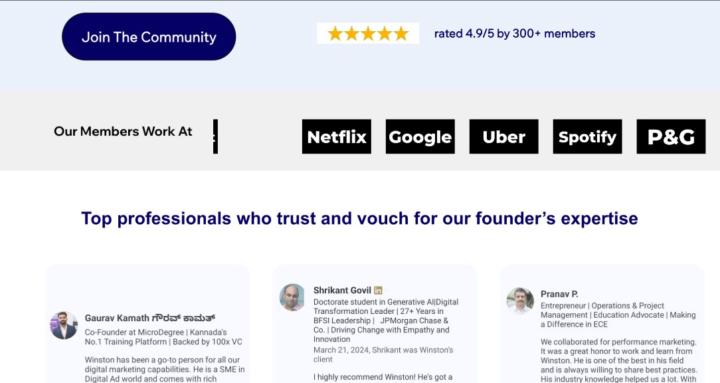Click the five-star rating graphic
This screenshot has height=383, width=720.
(x=368, y=34)
